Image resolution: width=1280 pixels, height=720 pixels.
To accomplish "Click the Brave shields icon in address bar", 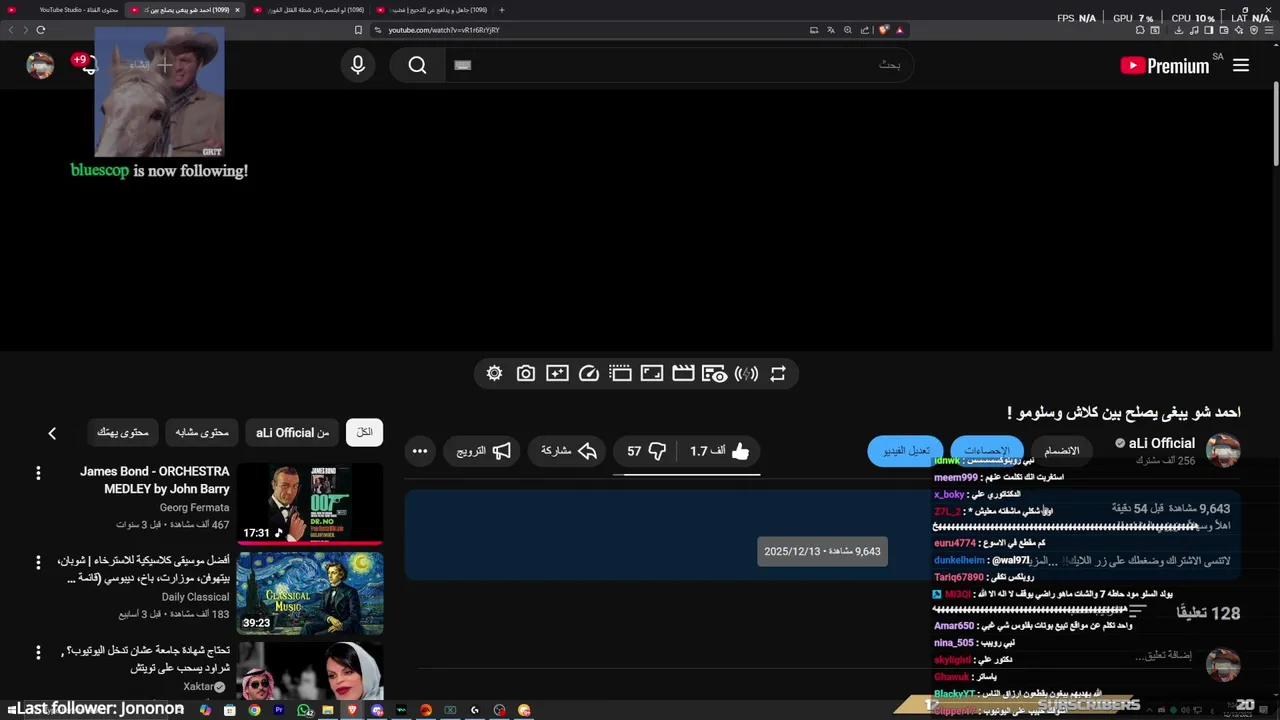I will click(884, 30).
